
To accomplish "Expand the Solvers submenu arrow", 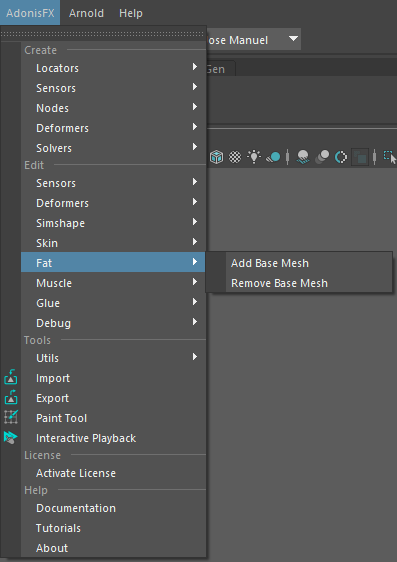I will point(195,147).
